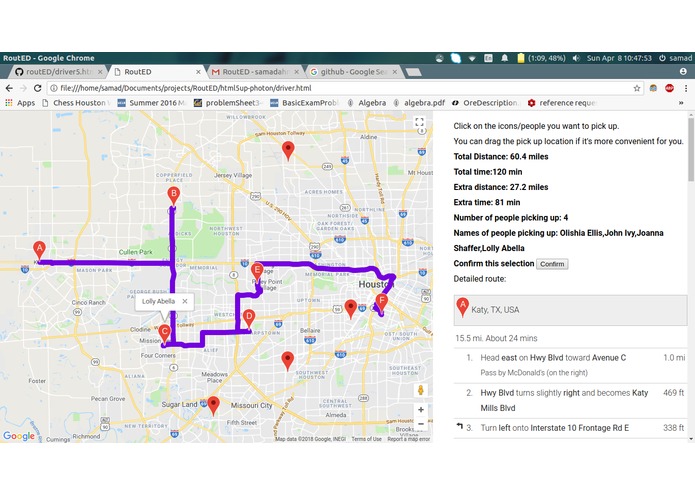Screen dimensions: 695x494
Task: Open notification bell in system tray
Action: 504,58
